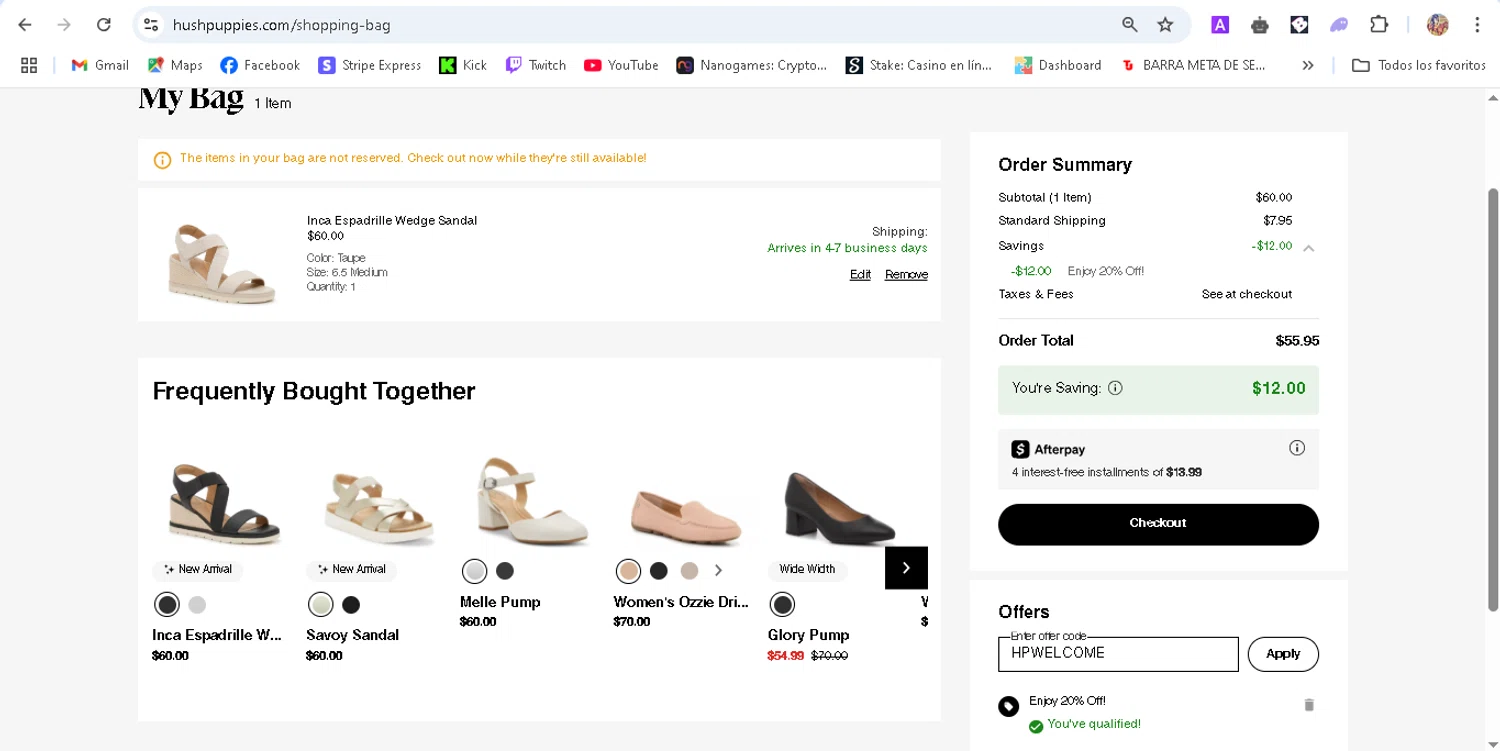
Task: Advance Frequently Bought Together carousel
Action: click(906, 568)
